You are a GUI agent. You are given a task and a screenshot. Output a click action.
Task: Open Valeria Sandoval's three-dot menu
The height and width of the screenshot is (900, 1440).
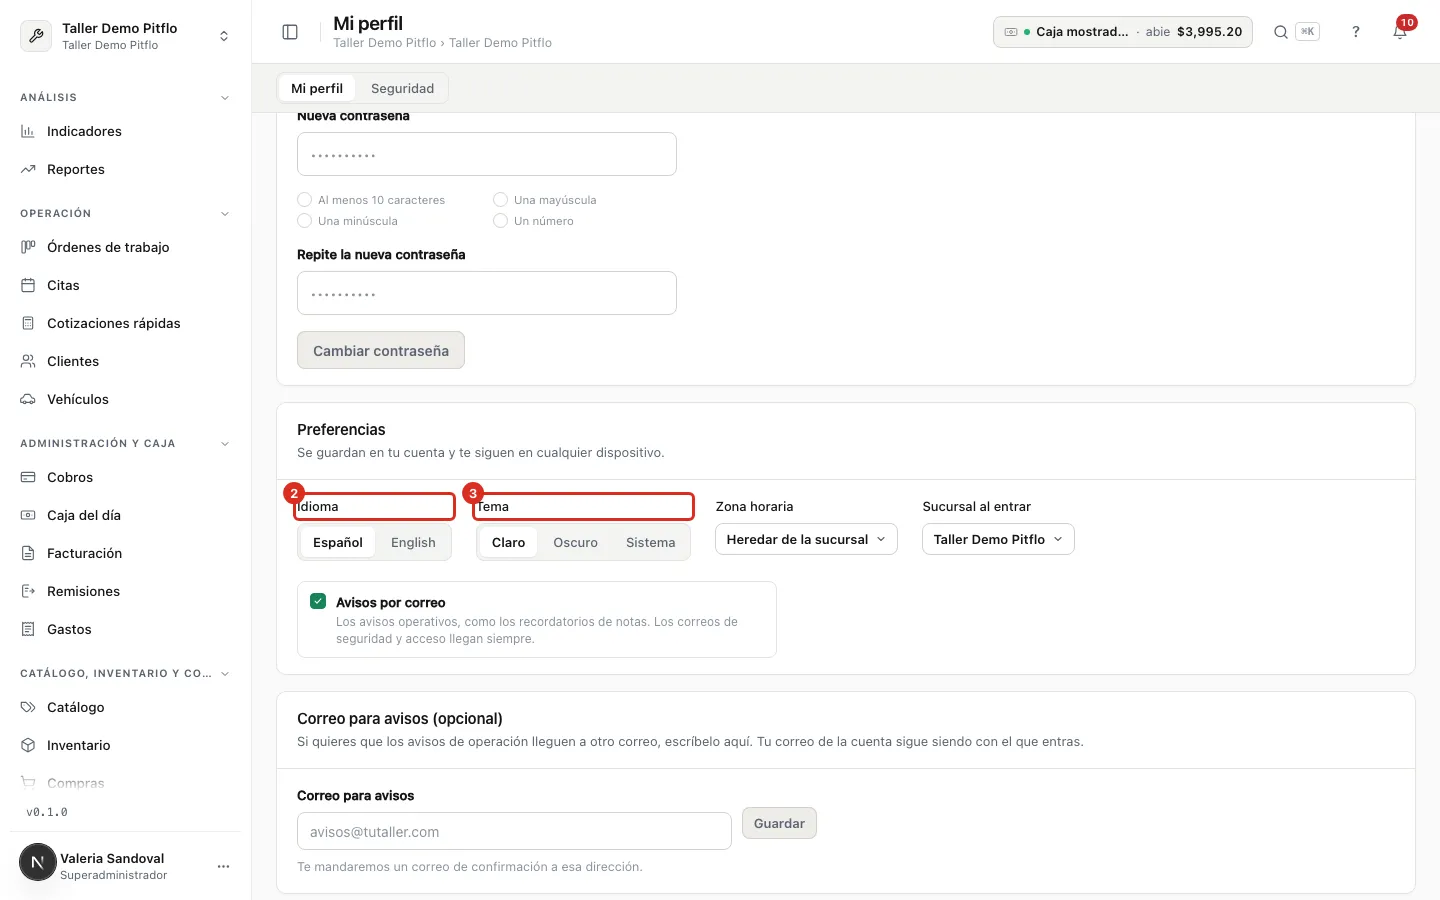[x=224, y=866]
